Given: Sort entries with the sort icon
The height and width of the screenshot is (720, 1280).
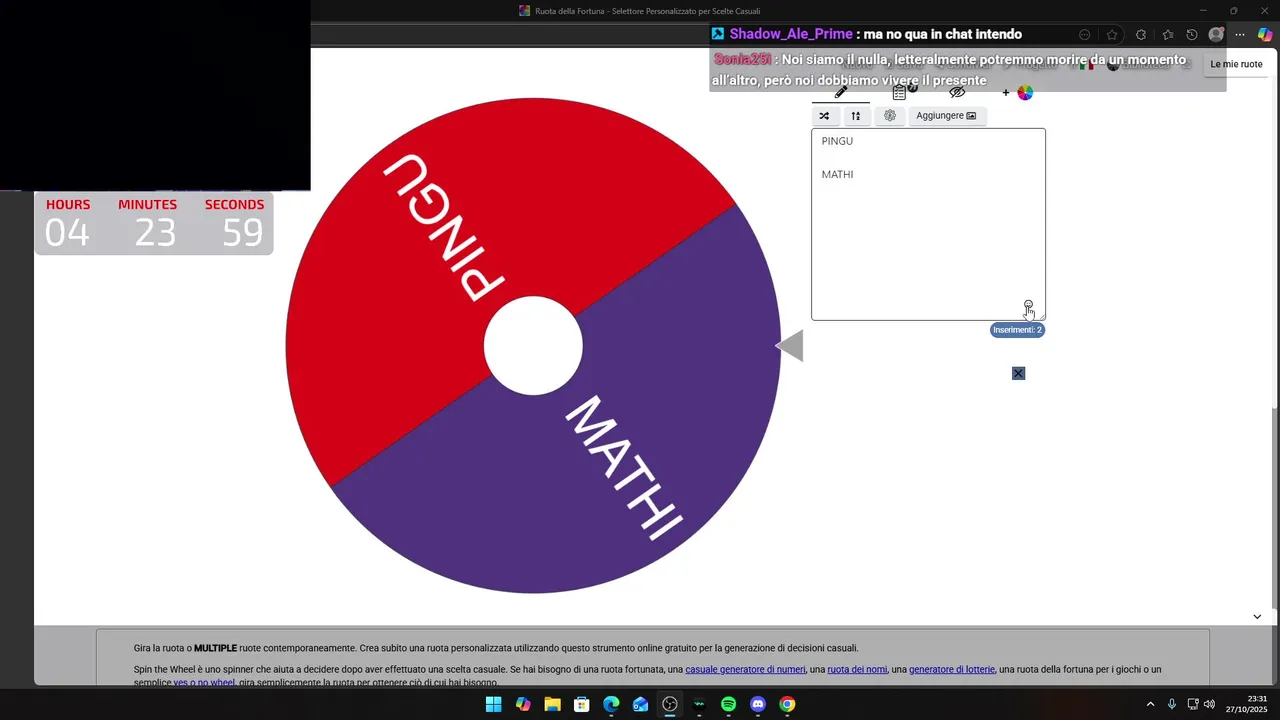Looking at the screenshot, I should click(856, 116).
